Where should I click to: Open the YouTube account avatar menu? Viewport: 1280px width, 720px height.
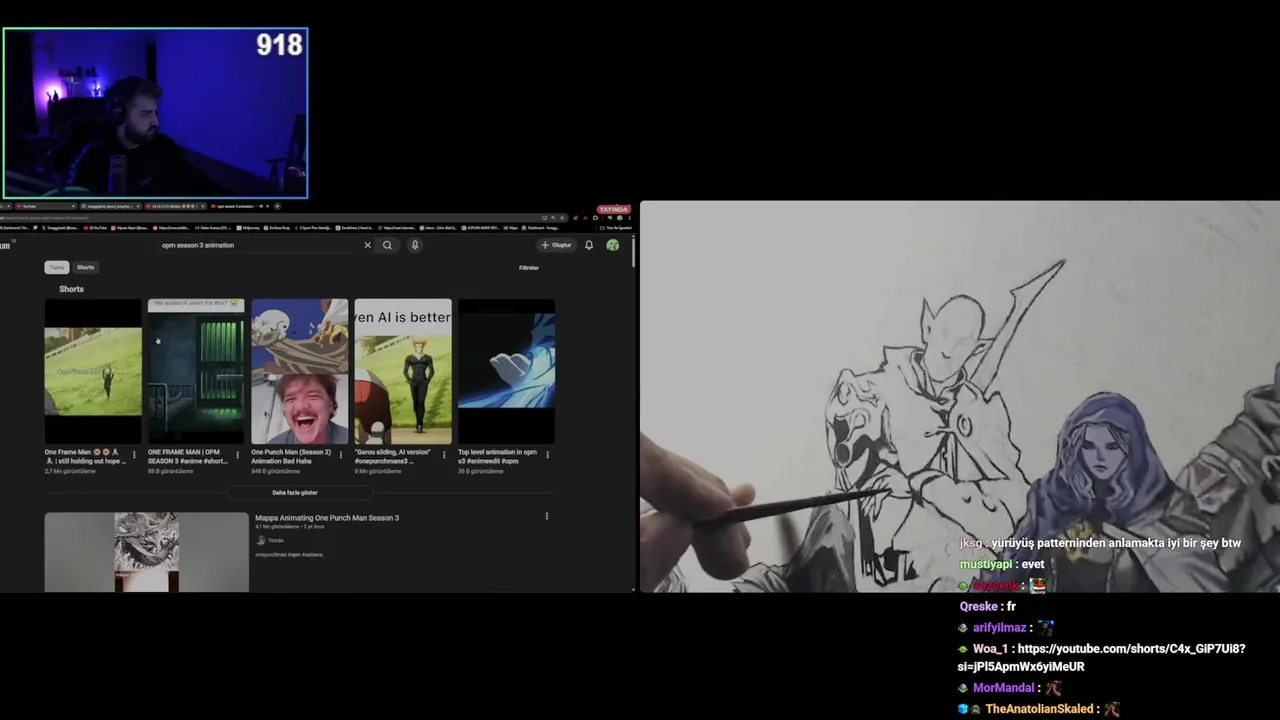(x=612, y=245)
